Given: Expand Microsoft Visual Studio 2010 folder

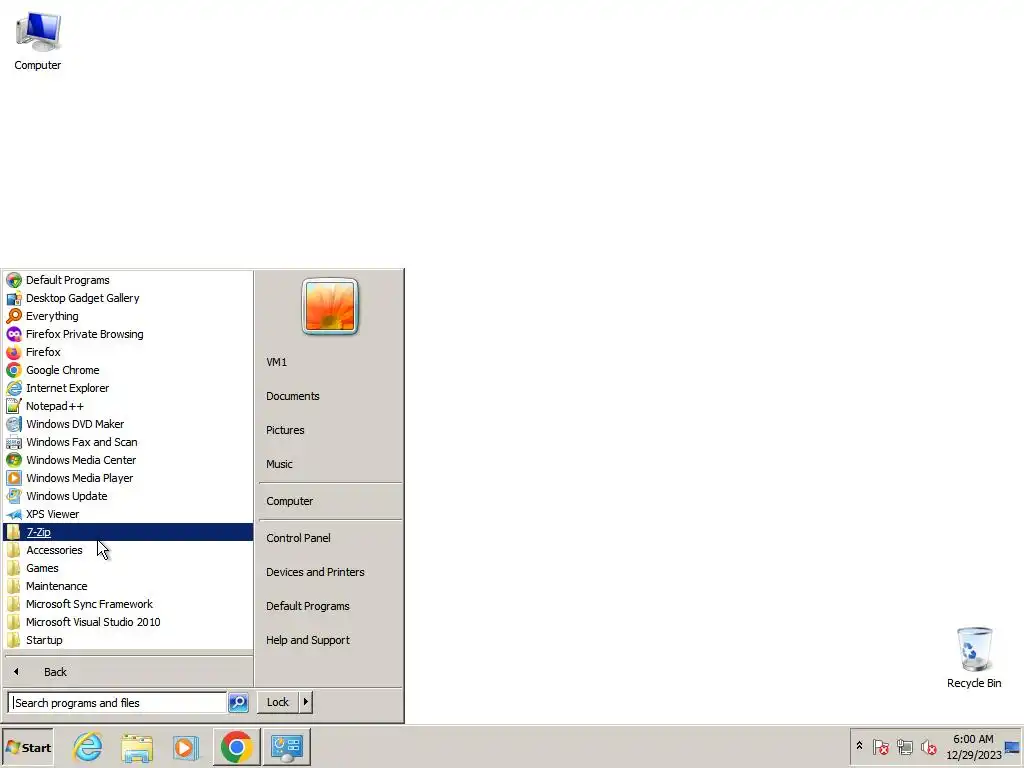Looking at the screenshot, I should point(128,622).
